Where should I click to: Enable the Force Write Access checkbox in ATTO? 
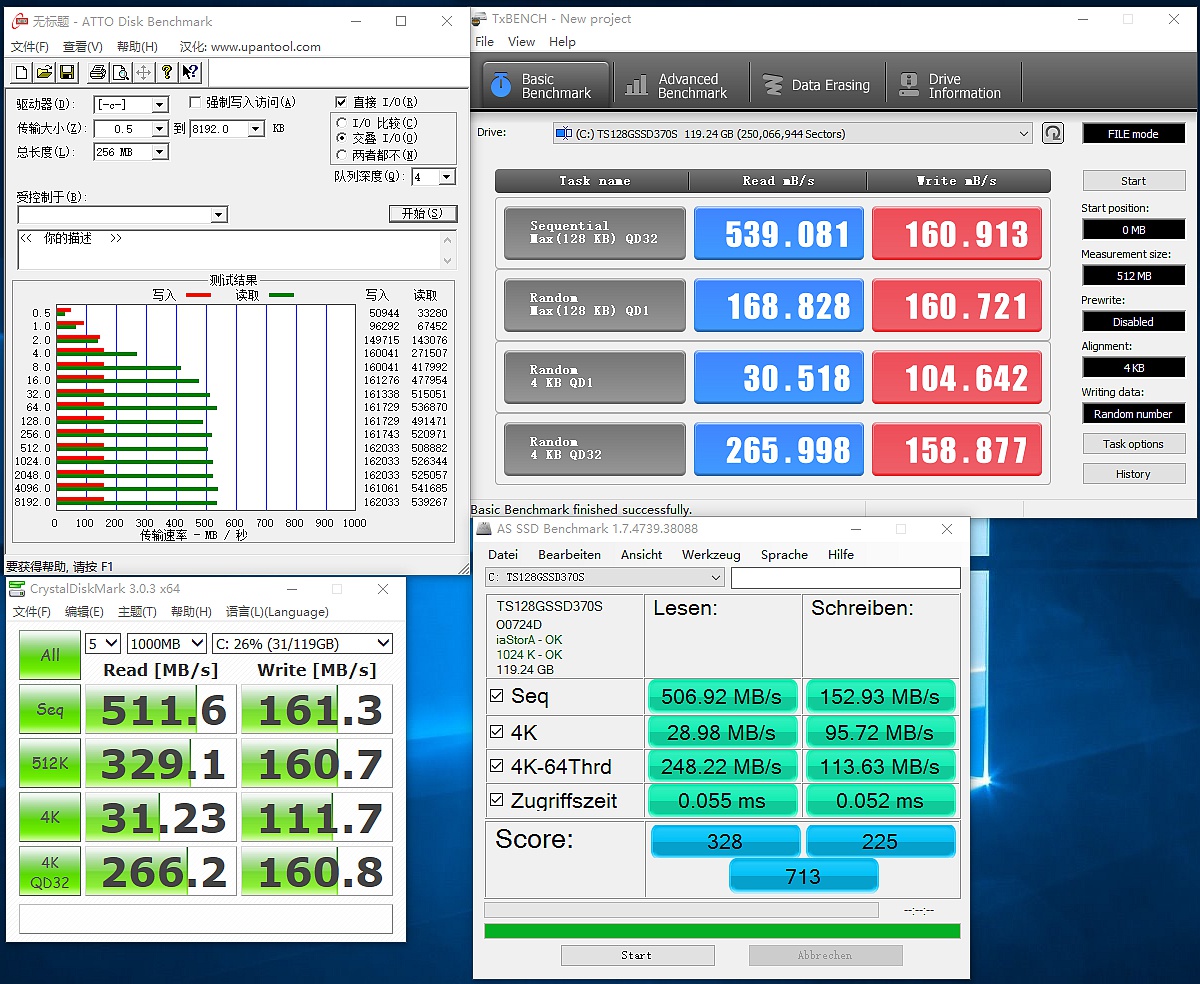196,102
